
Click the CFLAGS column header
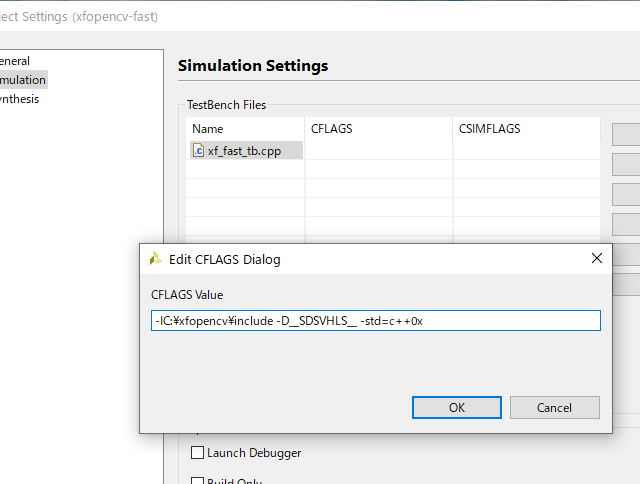click(332, 129)
